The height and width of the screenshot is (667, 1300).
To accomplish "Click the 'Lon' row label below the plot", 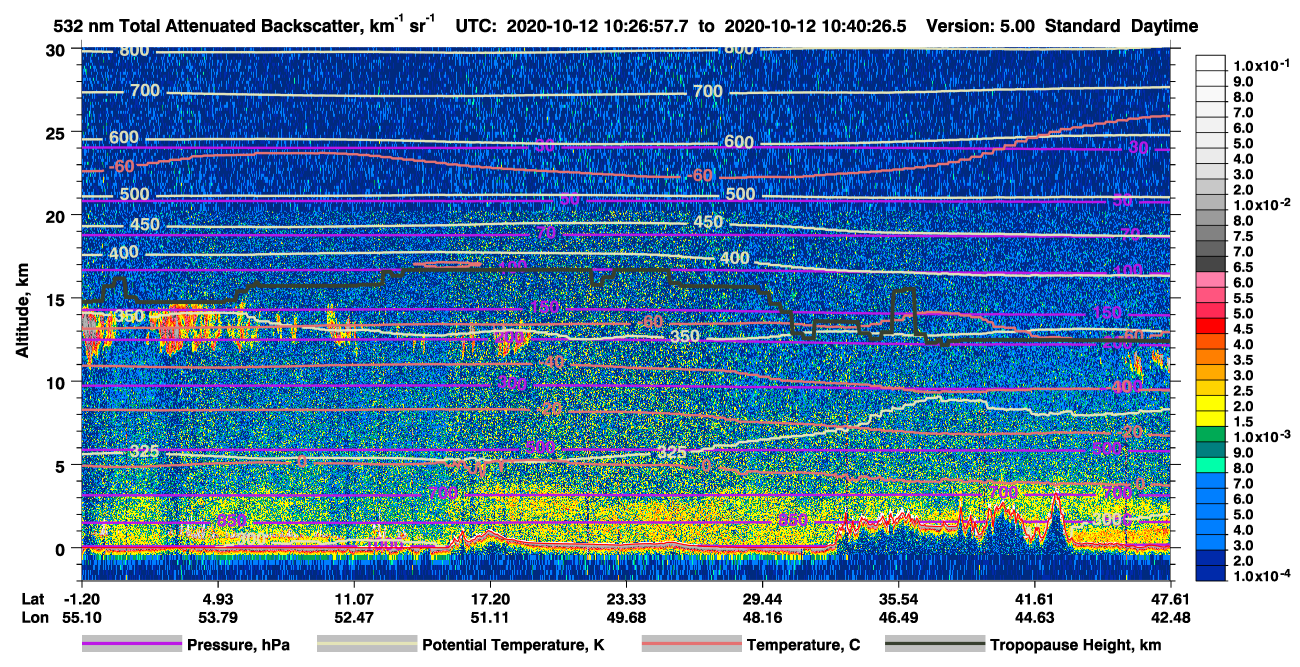I will tap(34, 618).
